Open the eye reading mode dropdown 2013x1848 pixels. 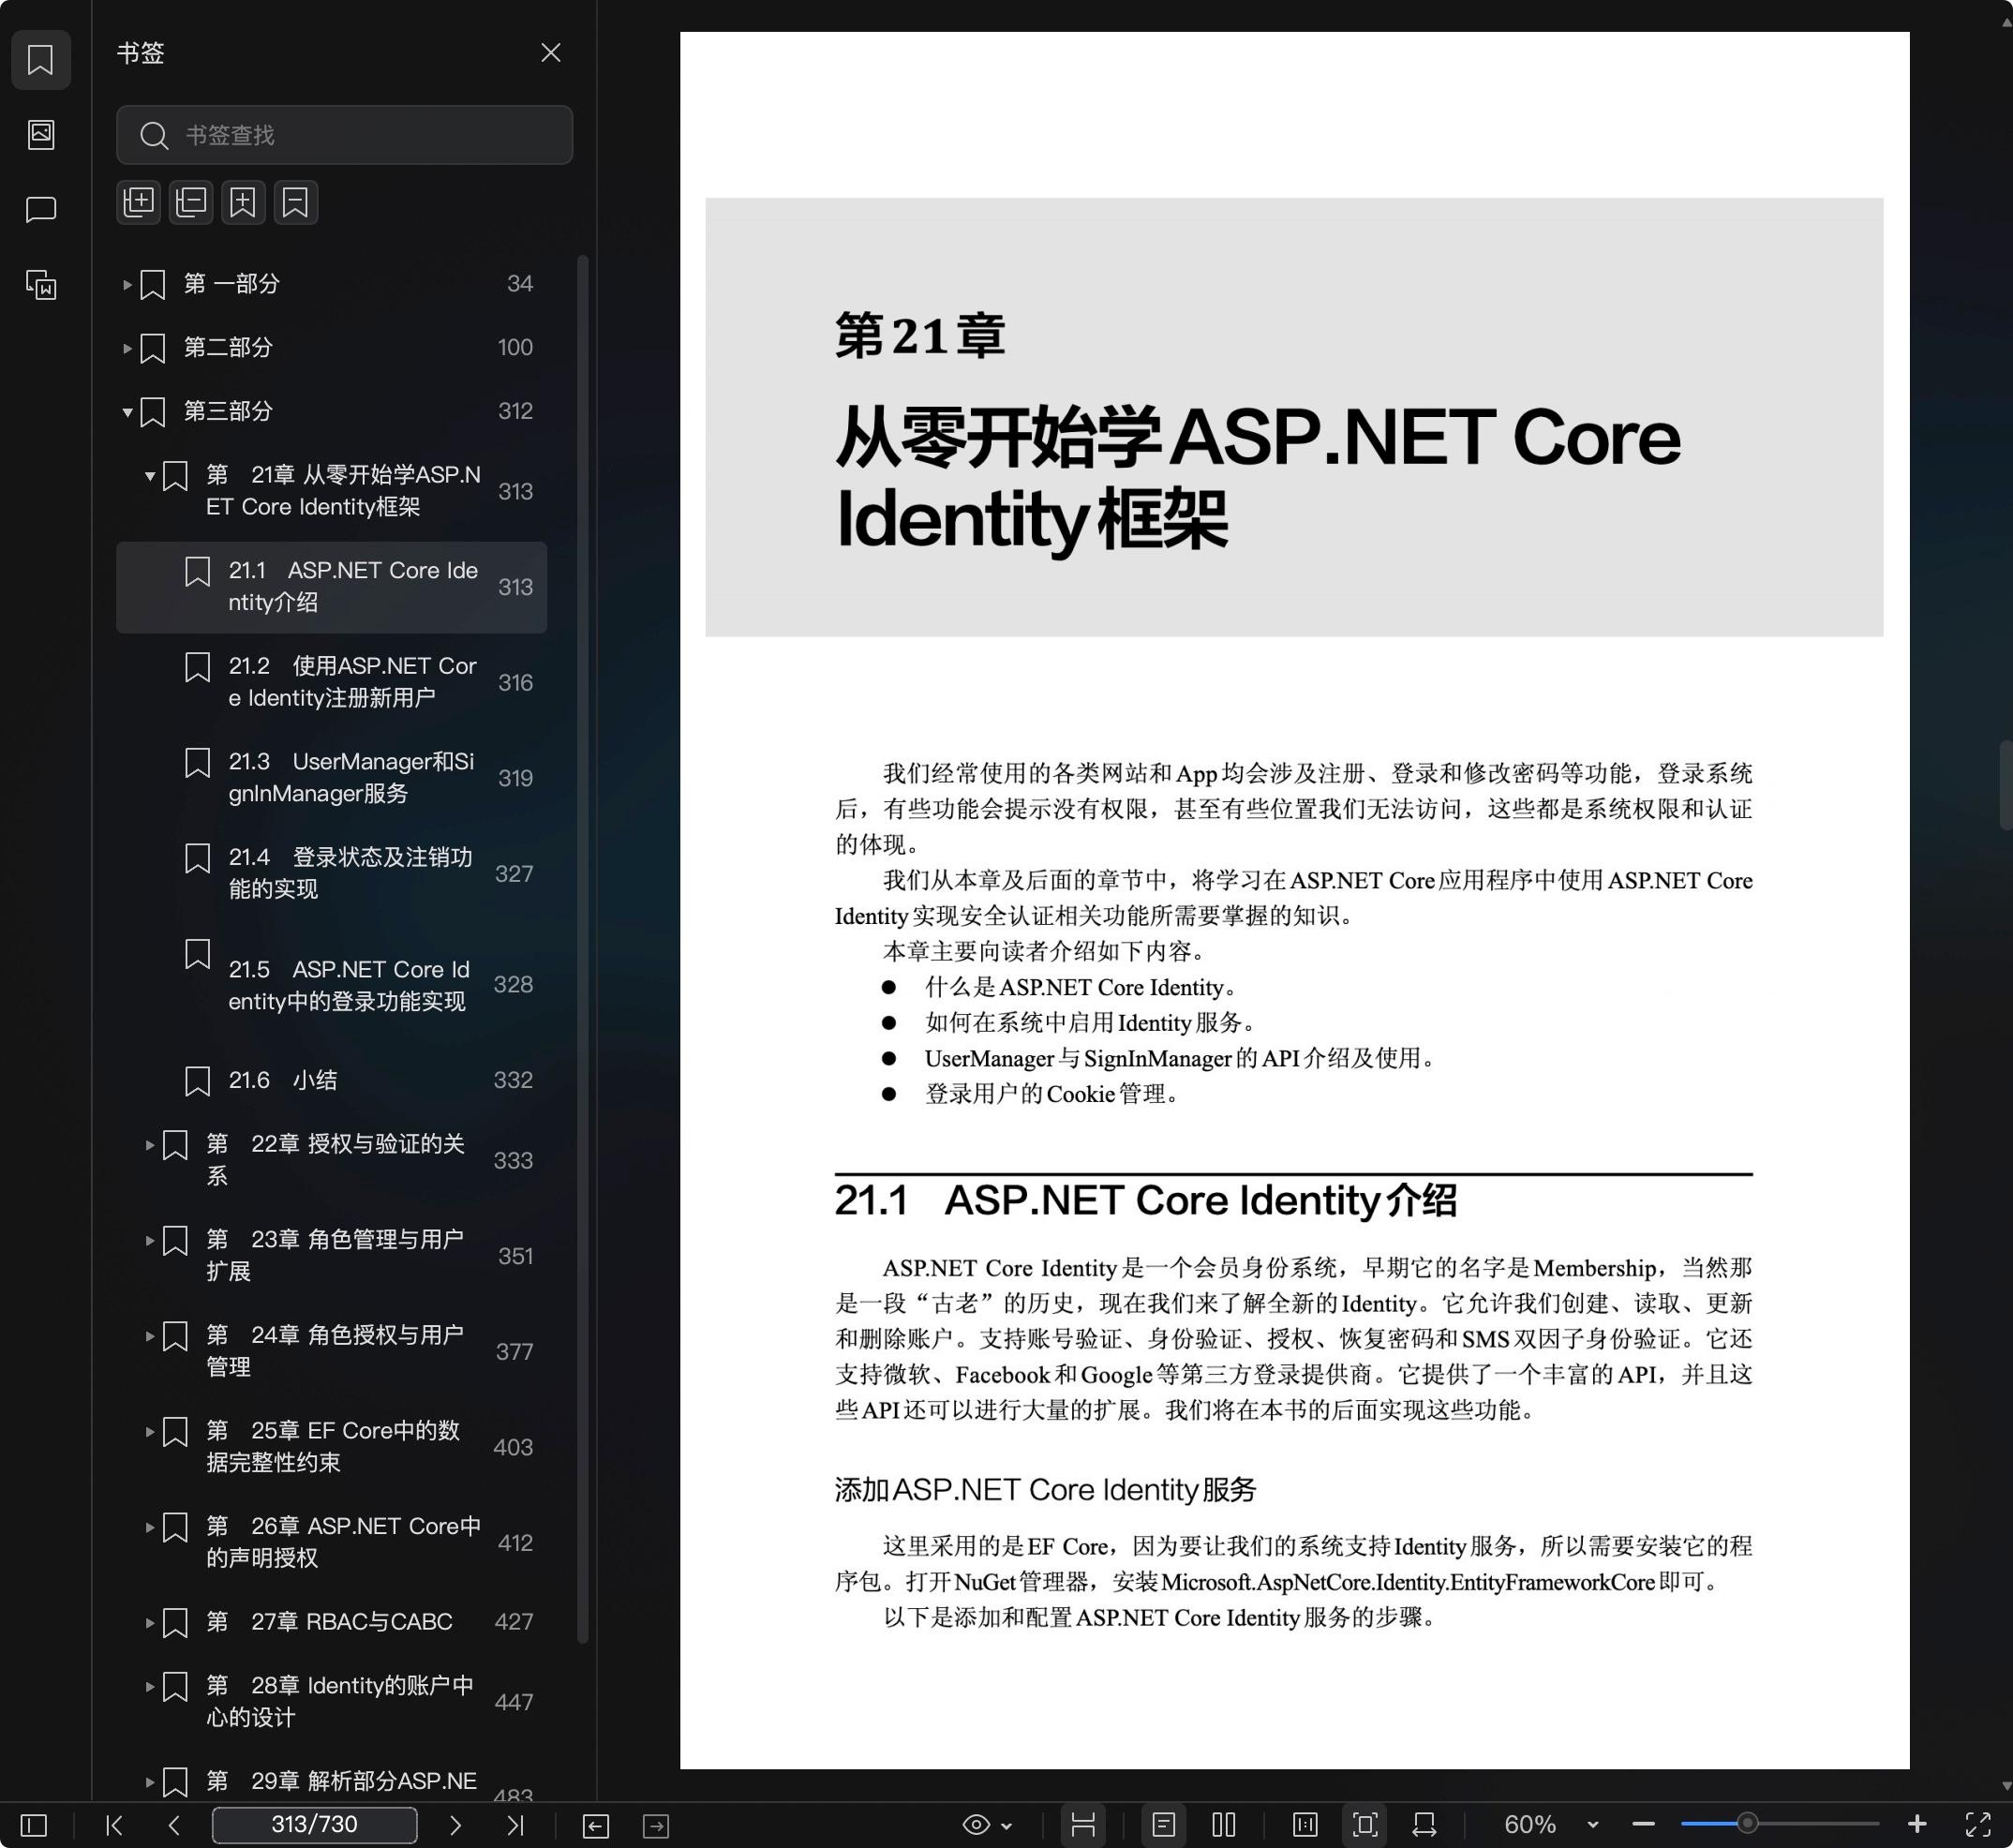coord(987,1825)
